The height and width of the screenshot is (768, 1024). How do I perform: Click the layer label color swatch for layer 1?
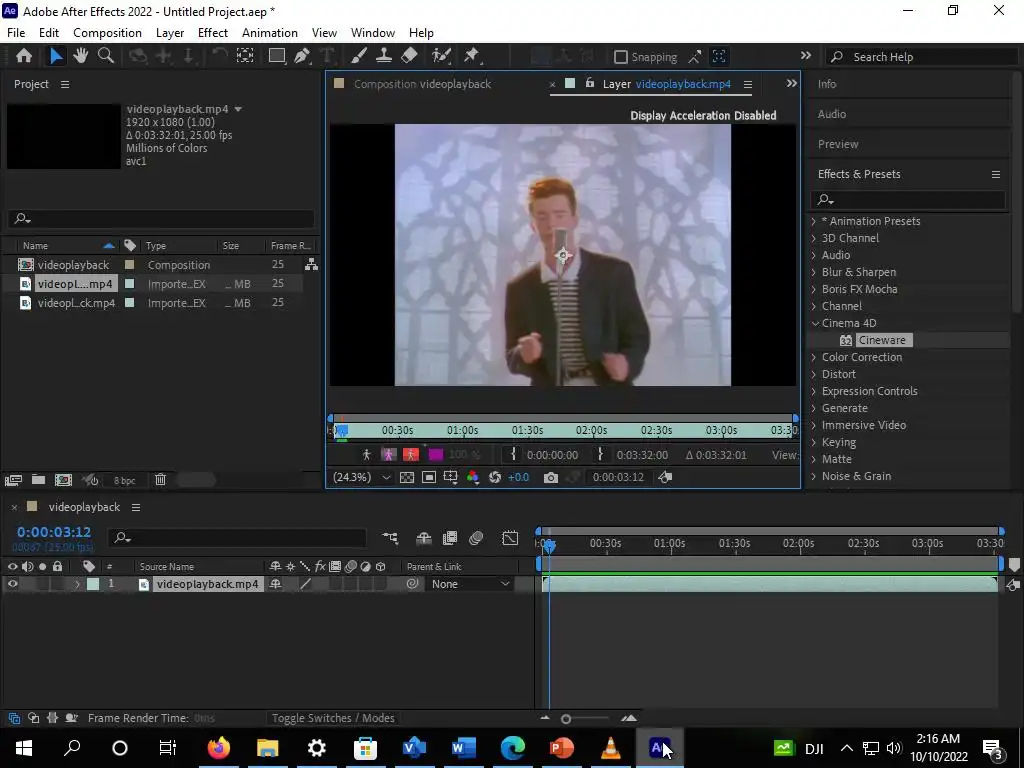click(93, 584)
